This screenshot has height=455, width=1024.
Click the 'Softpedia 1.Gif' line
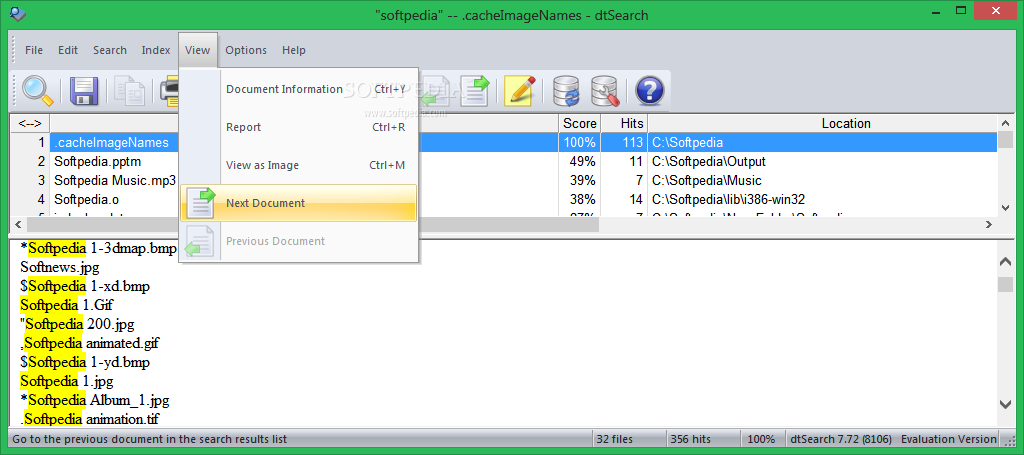pos(67,305)
